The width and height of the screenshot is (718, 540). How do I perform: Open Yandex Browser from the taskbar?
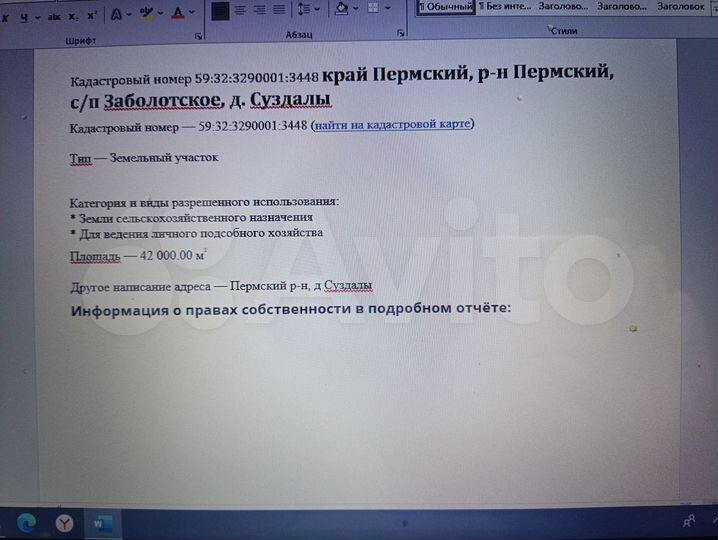click(65, 523)
